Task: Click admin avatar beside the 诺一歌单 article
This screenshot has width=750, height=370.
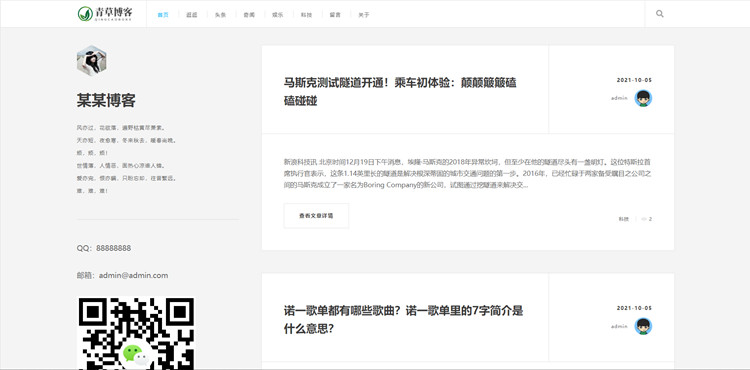Action: [643, 326]
